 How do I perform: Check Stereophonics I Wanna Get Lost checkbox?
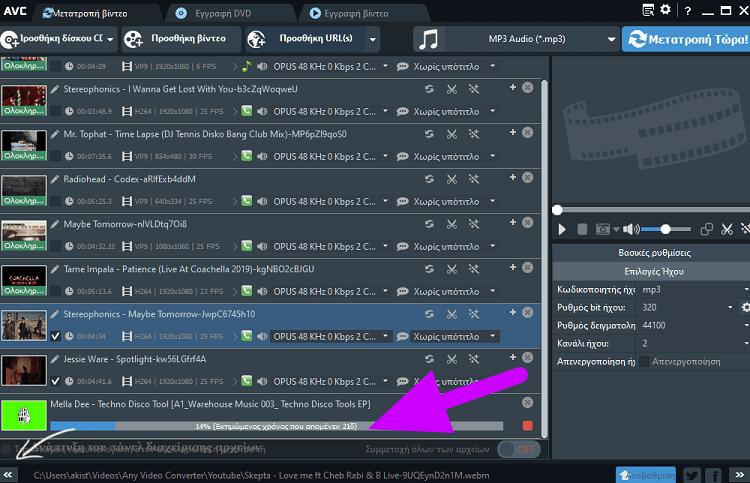[55, 111]
